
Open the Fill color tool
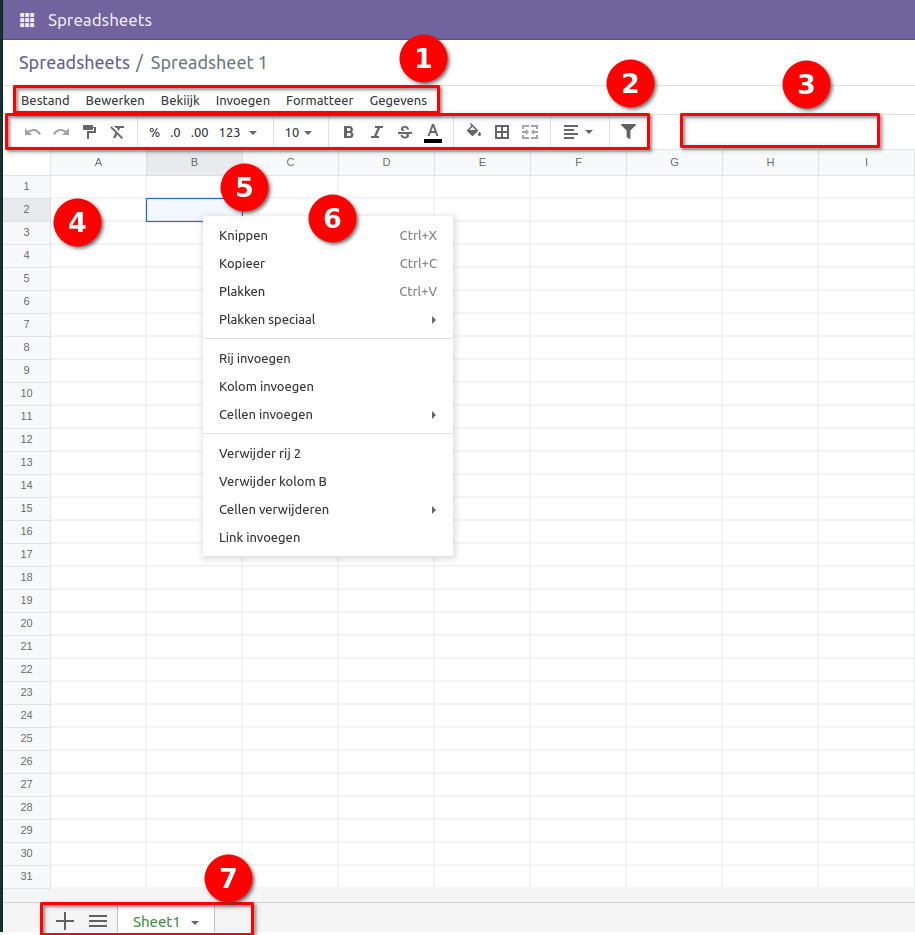474,131
